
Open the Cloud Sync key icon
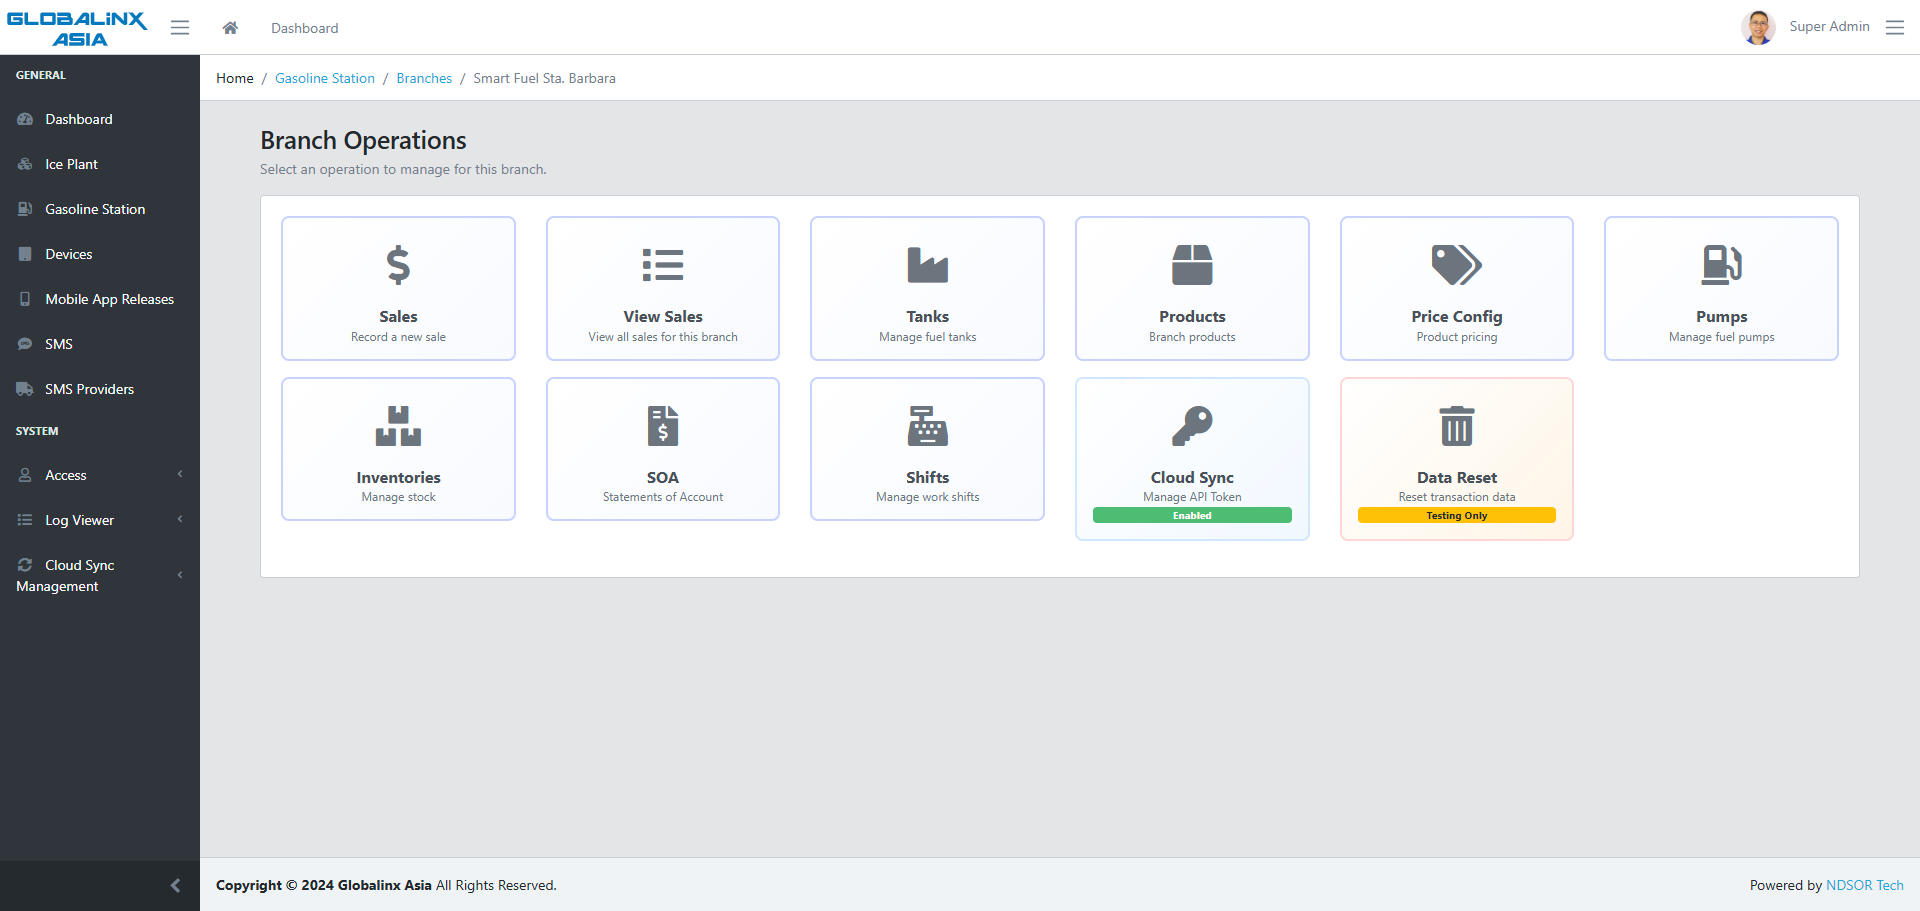[1192, 426]
